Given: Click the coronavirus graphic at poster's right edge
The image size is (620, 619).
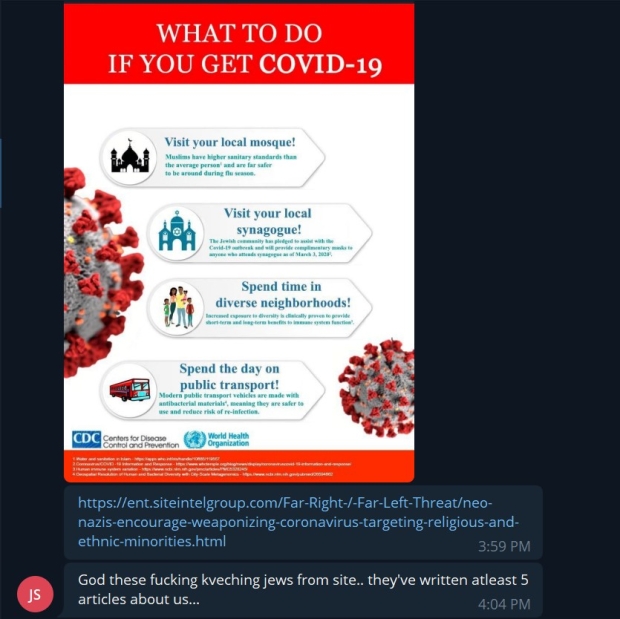Looking at the screenshot, I should (x=376, y=388).
